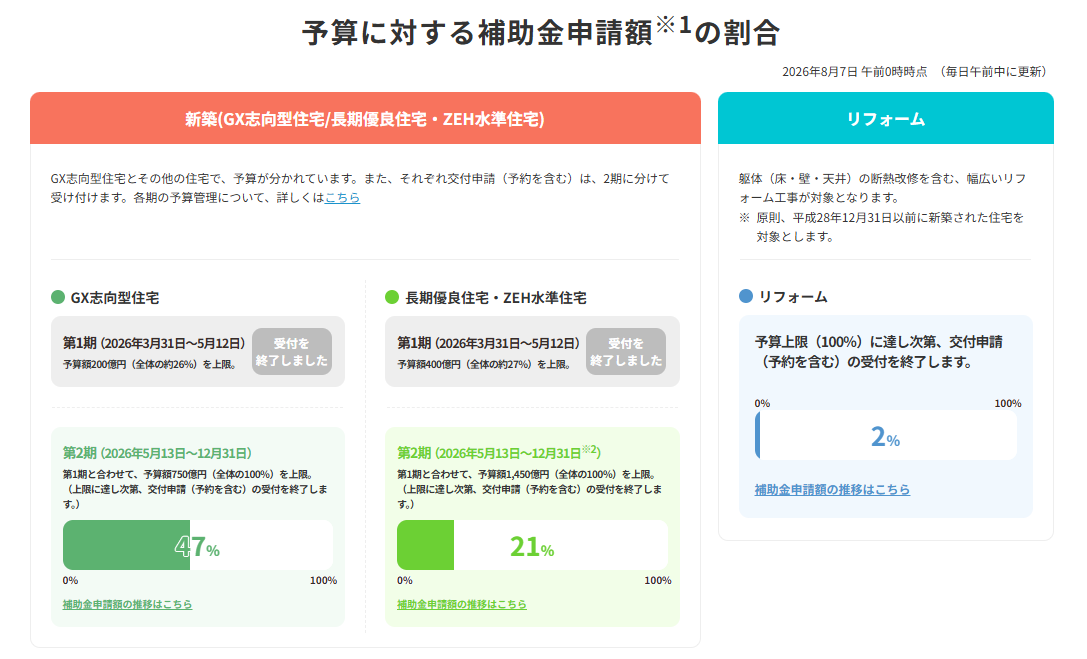Select the teal リフォーム header
Viewport: 1087px width, 659px height.
(x=886, y=118)
